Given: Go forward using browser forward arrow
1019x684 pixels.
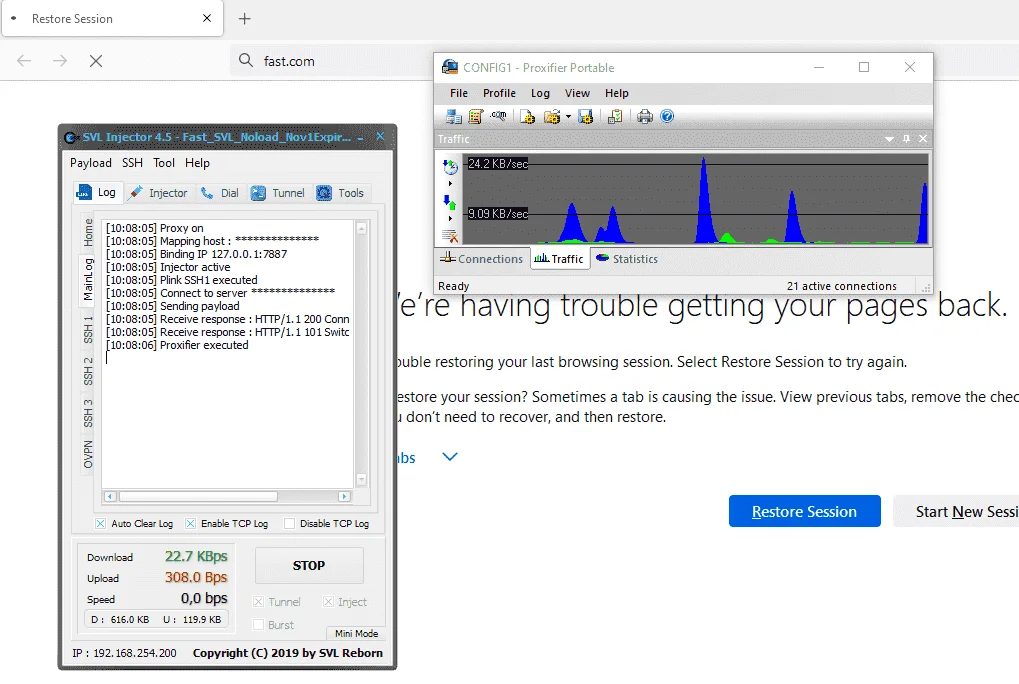Looking at the screenshot, I should (60, 61).
